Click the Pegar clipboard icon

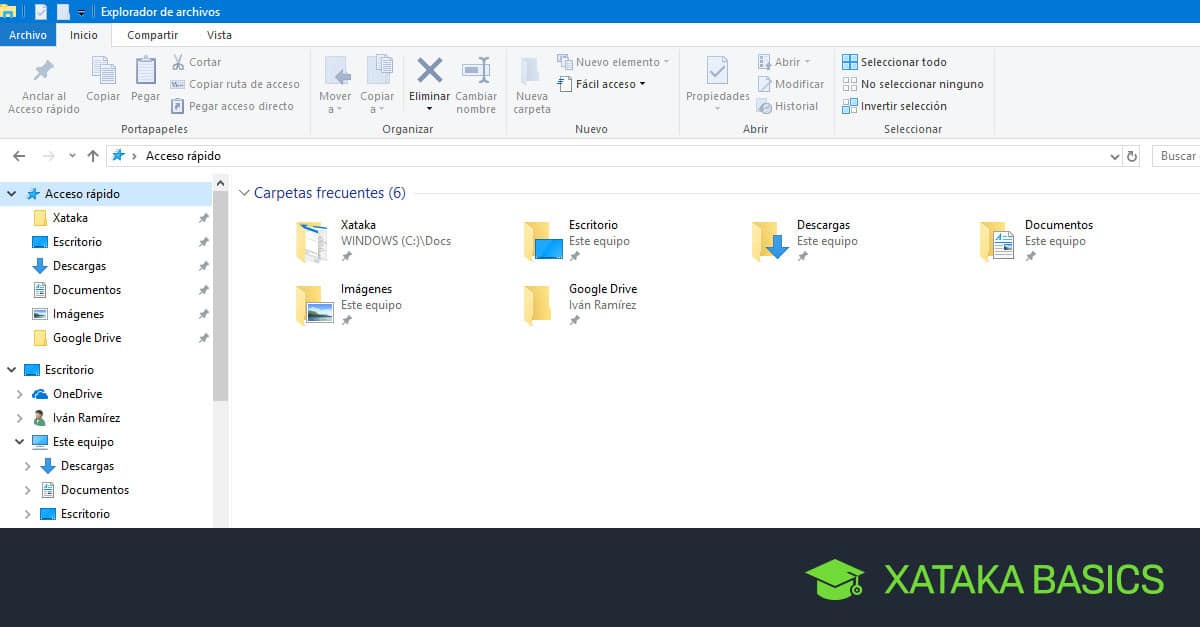tap(146, 71)
